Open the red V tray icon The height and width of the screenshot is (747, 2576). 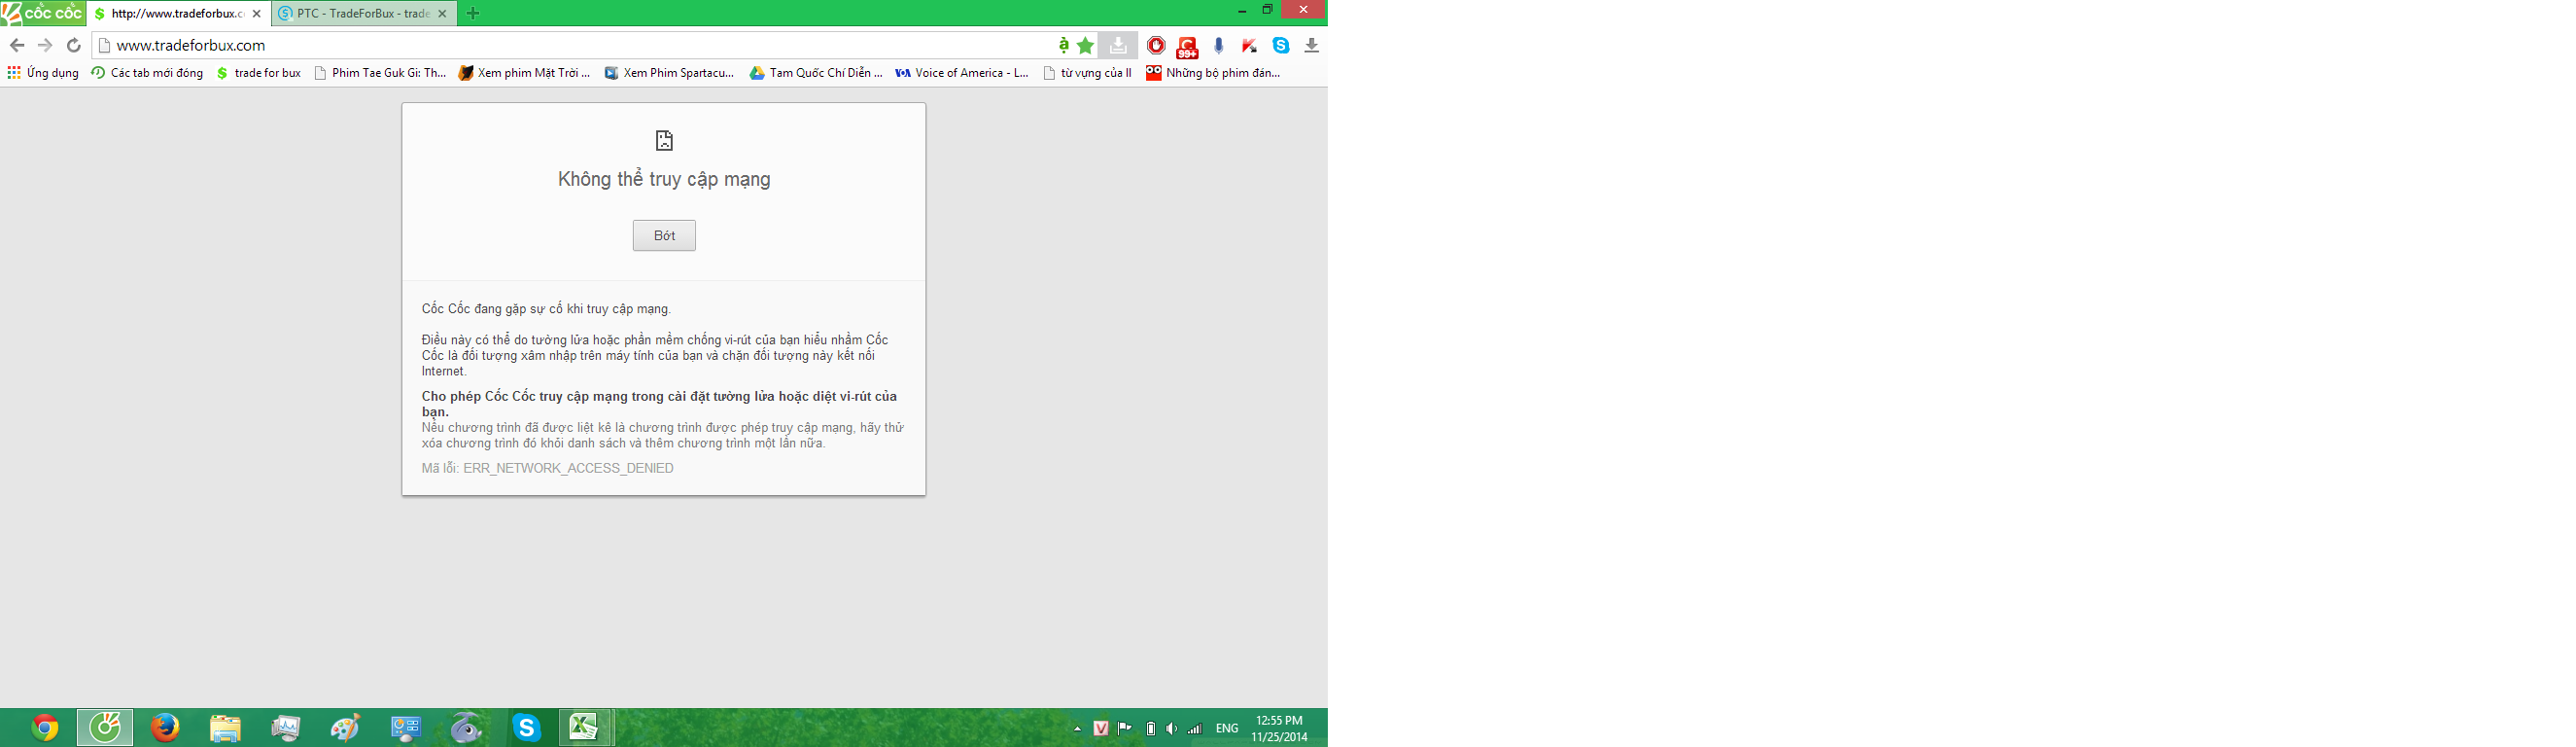1101,728
